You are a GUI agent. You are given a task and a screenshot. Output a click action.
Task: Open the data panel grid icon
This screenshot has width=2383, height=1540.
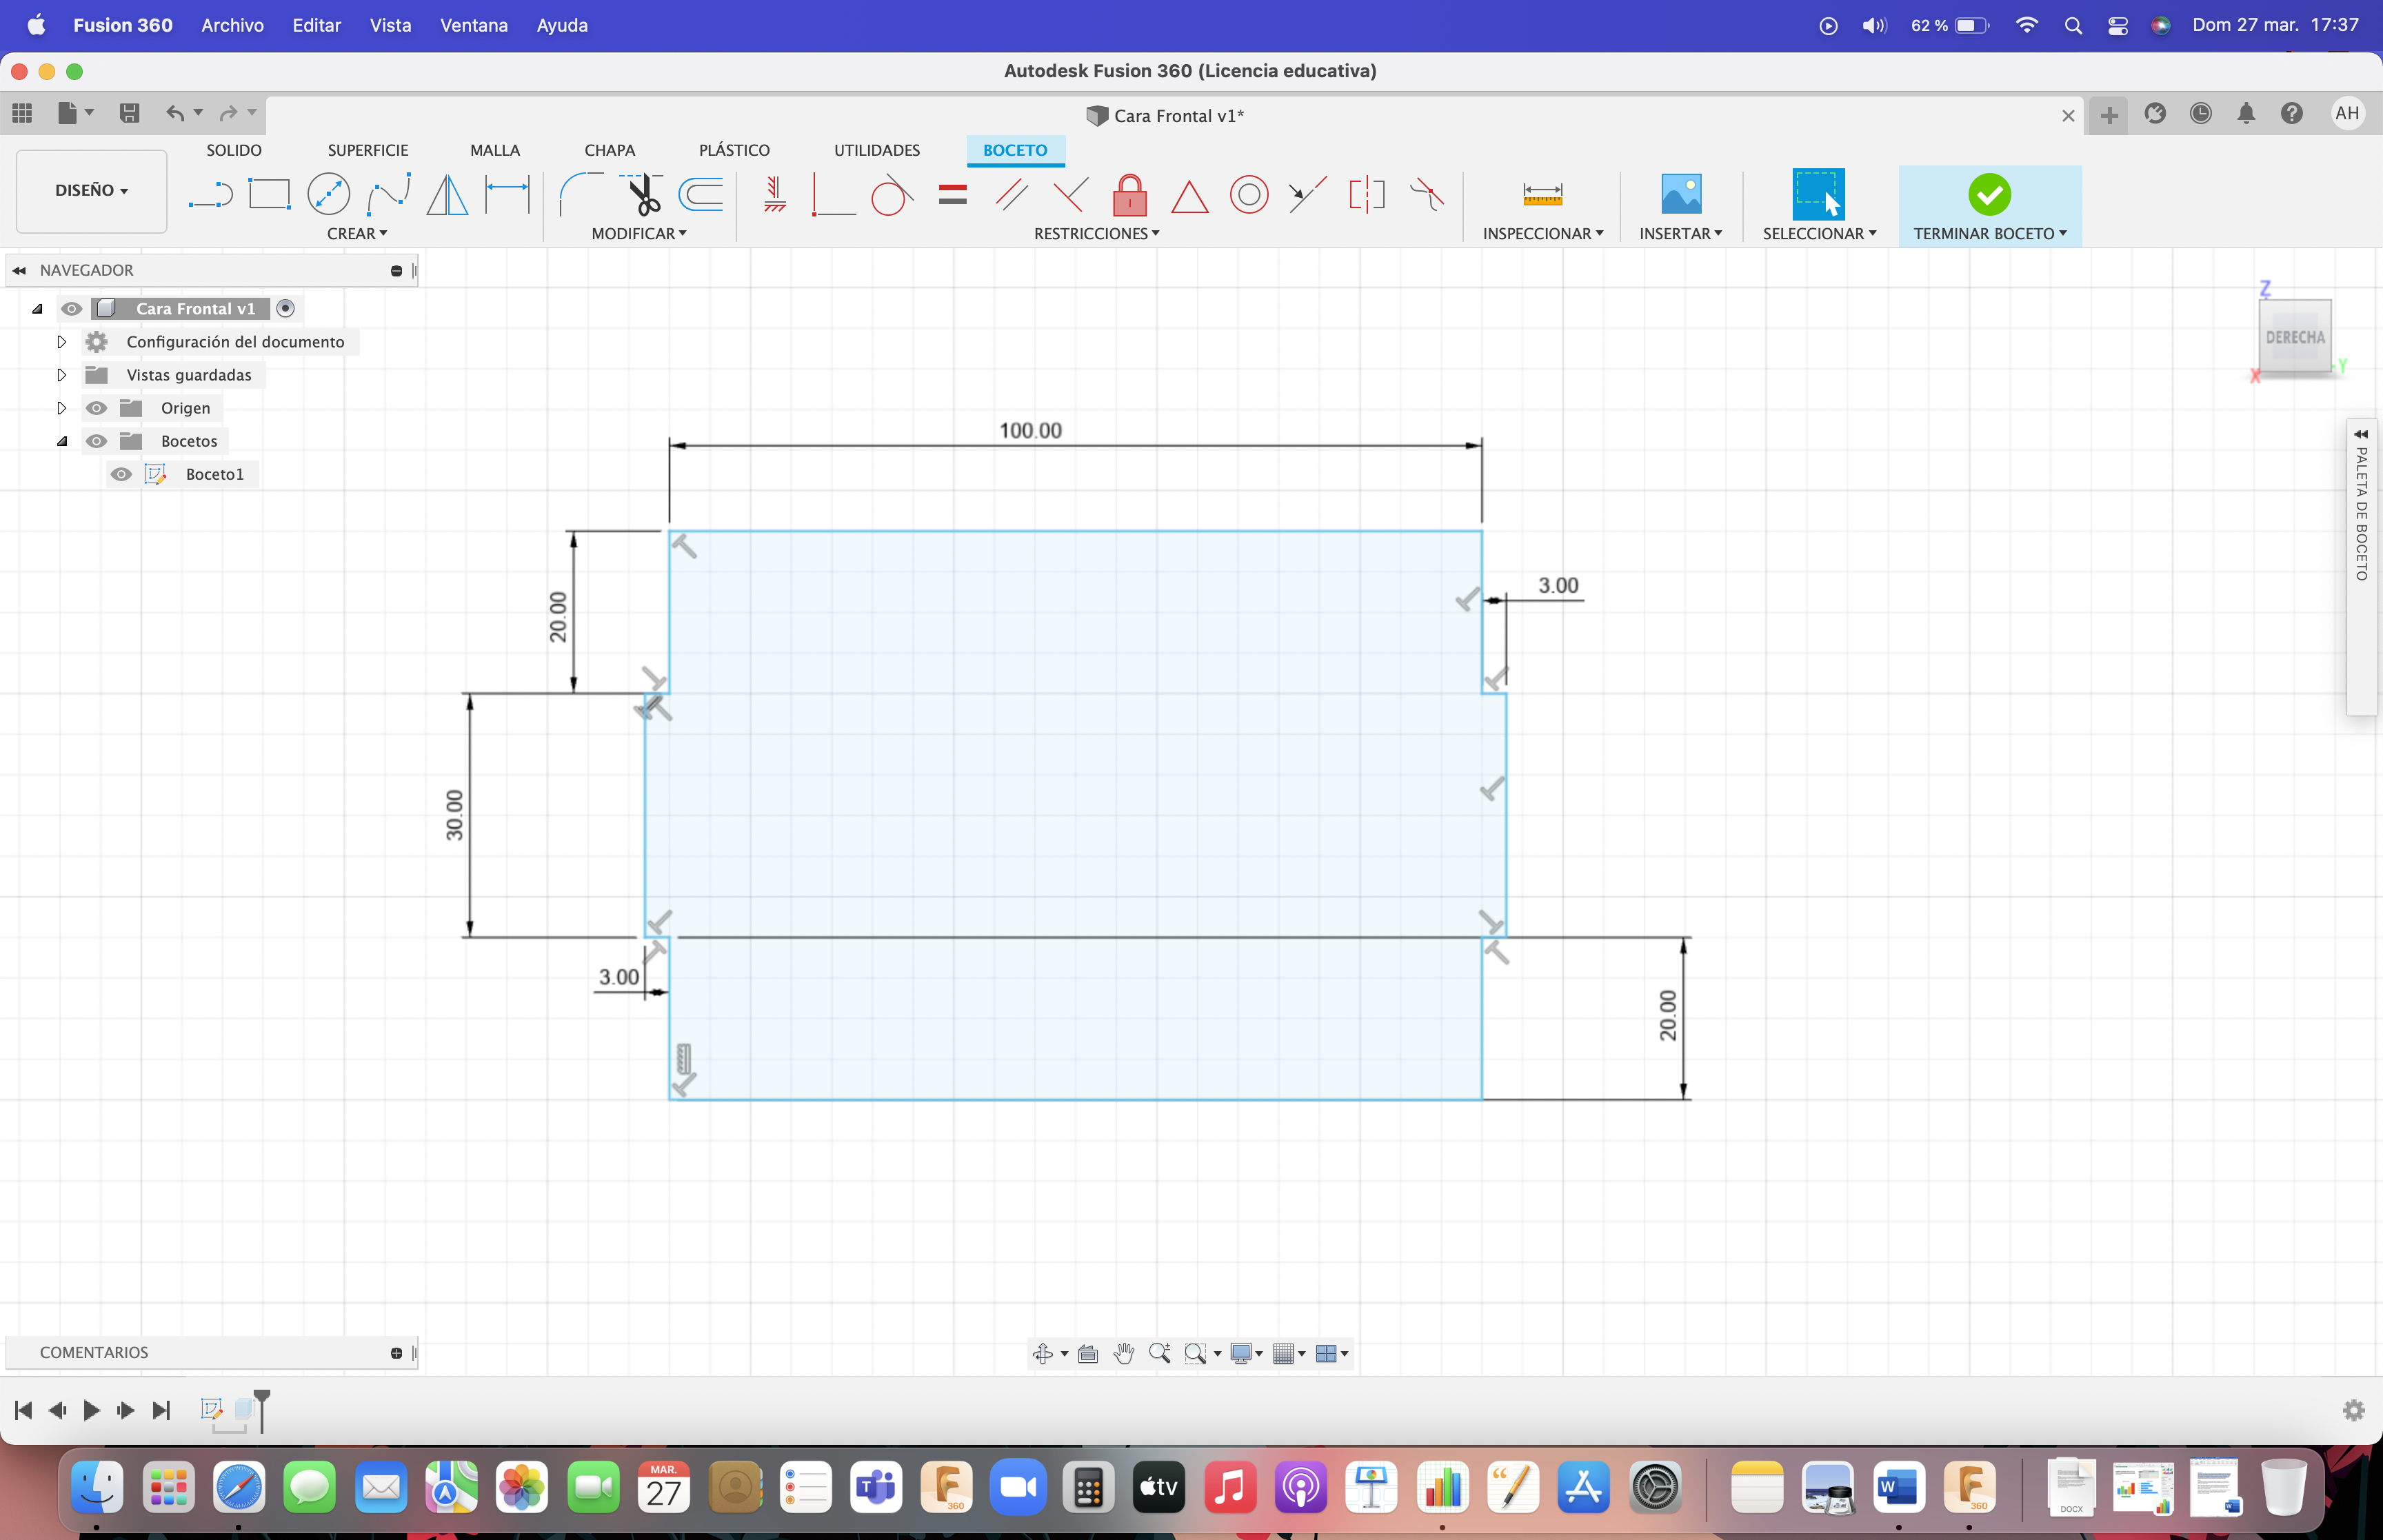(x=22, y=113)
